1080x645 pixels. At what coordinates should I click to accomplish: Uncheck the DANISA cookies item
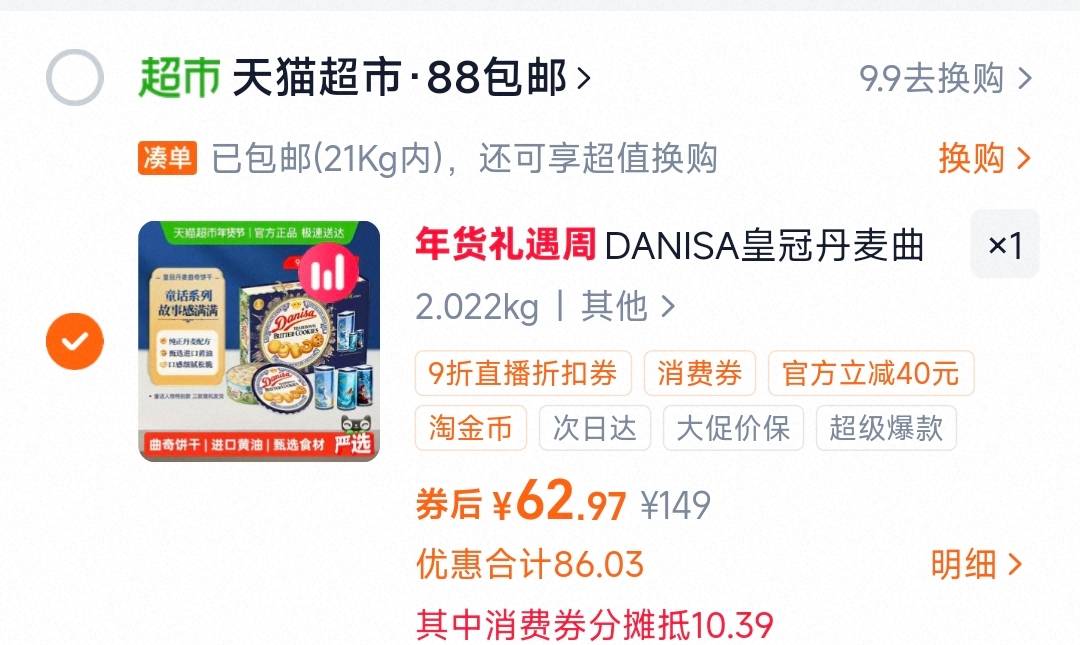(74, 341)
